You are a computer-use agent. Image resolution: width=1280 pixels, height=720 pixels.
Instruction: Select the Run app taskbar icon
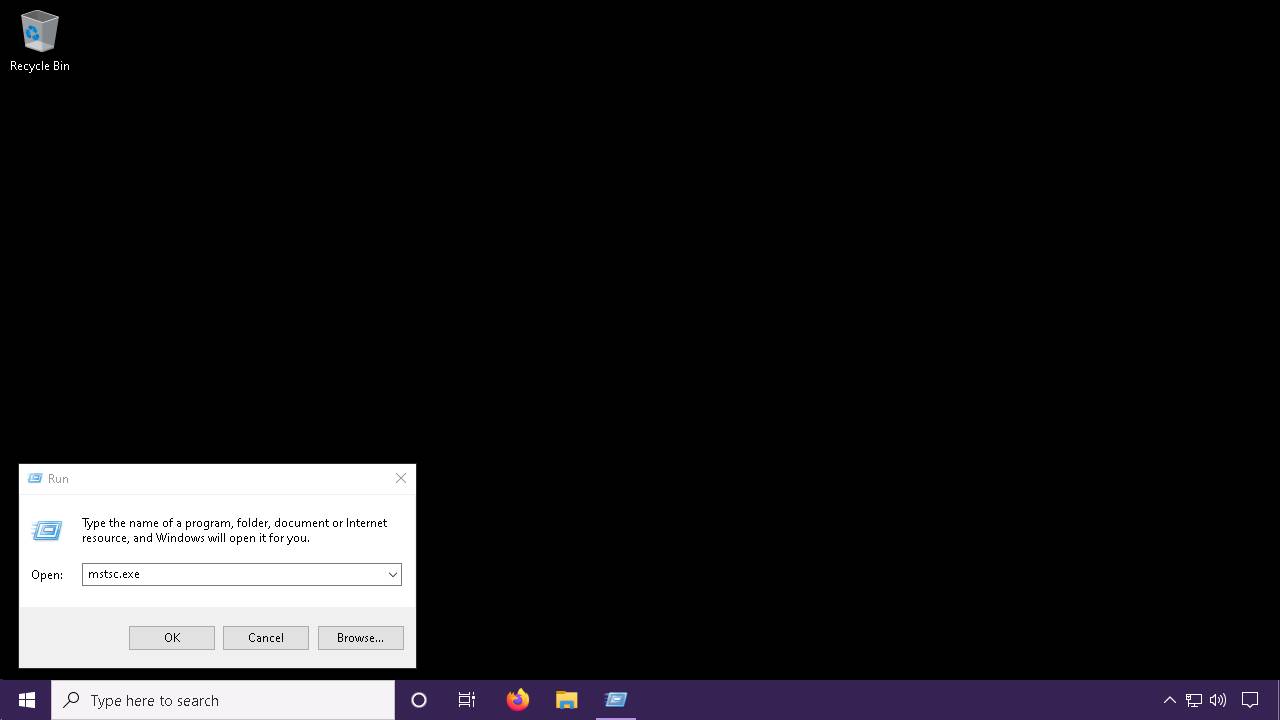pyautogui.click(x=616, y=700)
